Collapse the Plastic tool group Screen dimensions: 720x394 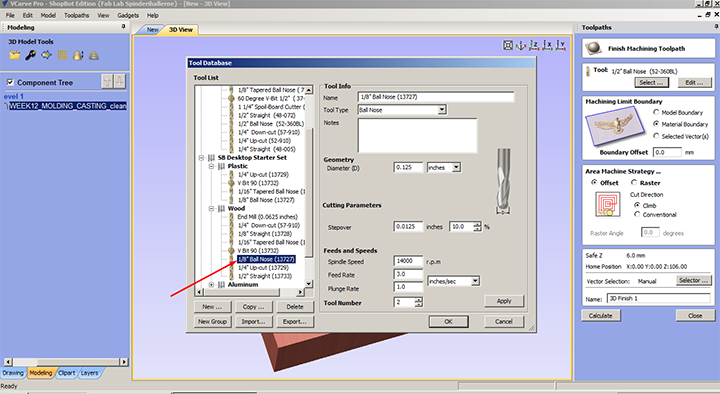click(x=211, y=166)
